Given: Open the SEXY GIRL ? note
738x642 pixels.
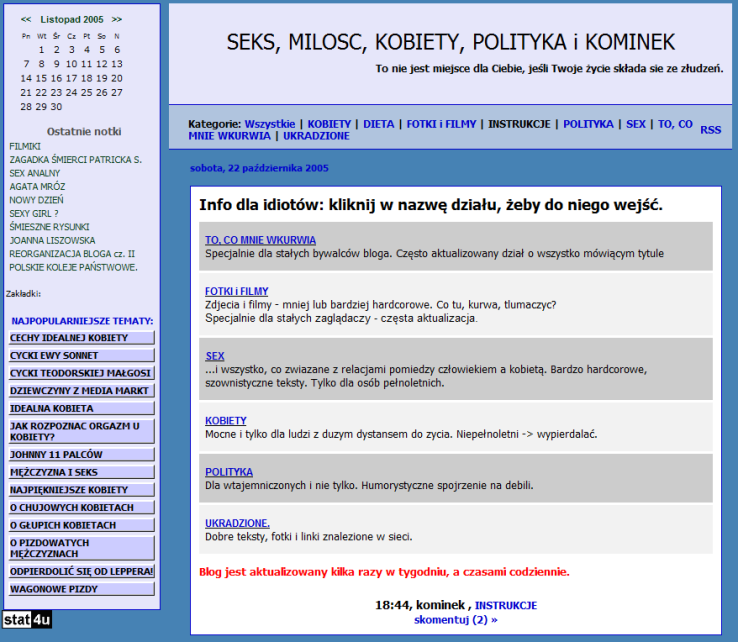Looking at the screenshot, I should (34, 214).
